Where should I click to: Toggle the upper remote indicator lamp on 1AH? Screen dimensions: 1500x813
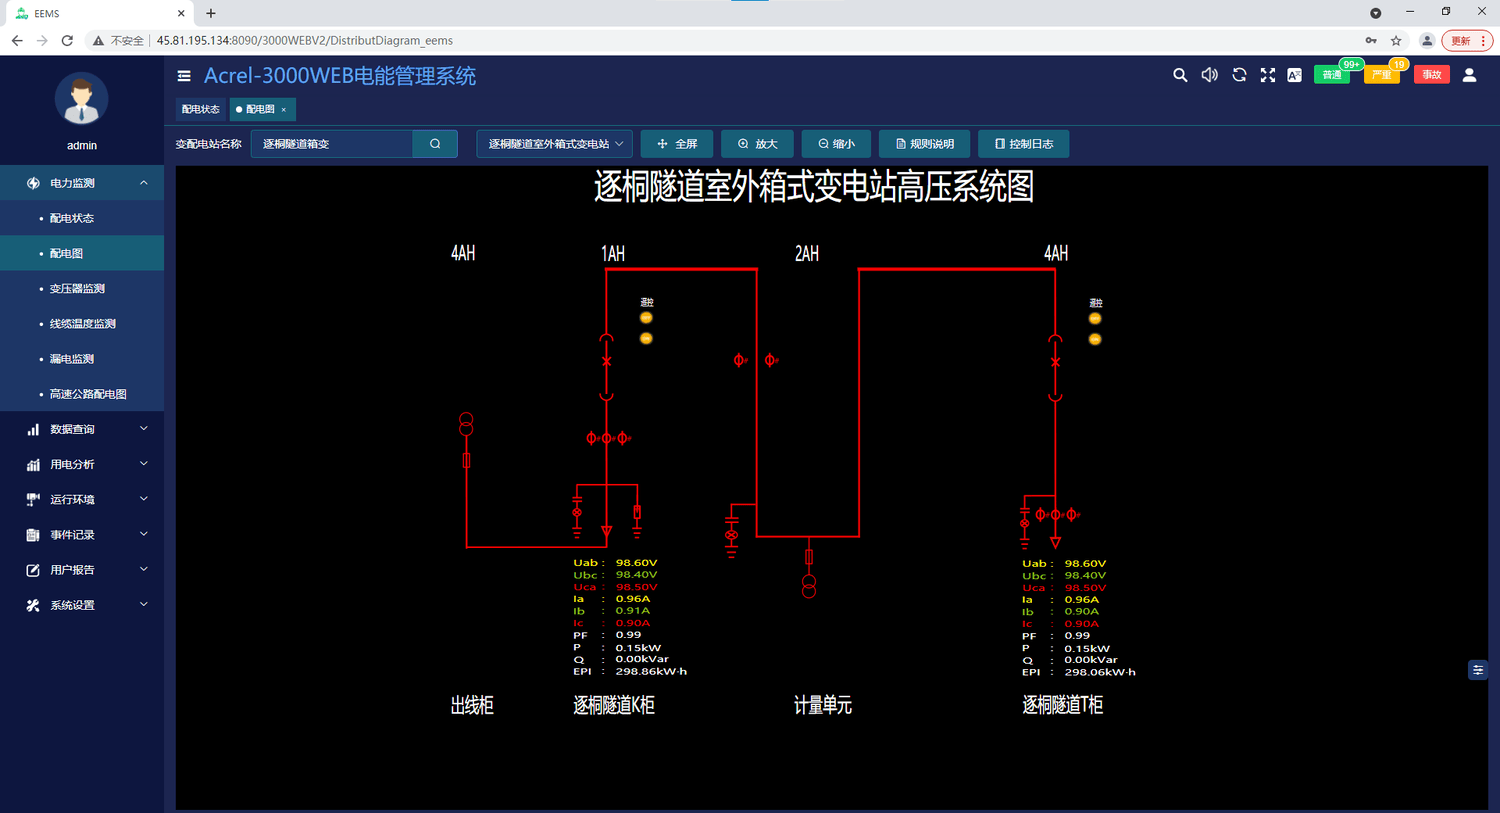(x=646, y=318)
